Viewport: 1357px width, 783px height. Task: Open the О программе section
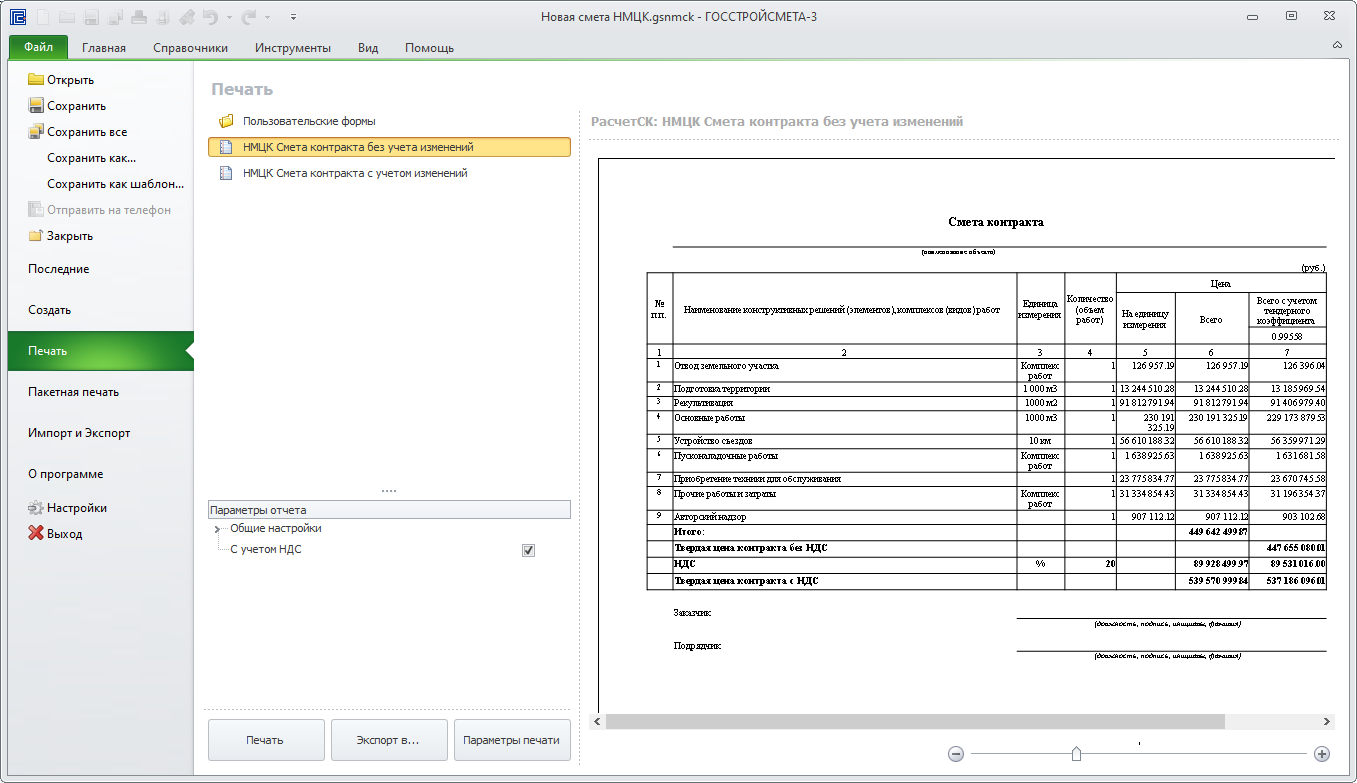point(66,474)
